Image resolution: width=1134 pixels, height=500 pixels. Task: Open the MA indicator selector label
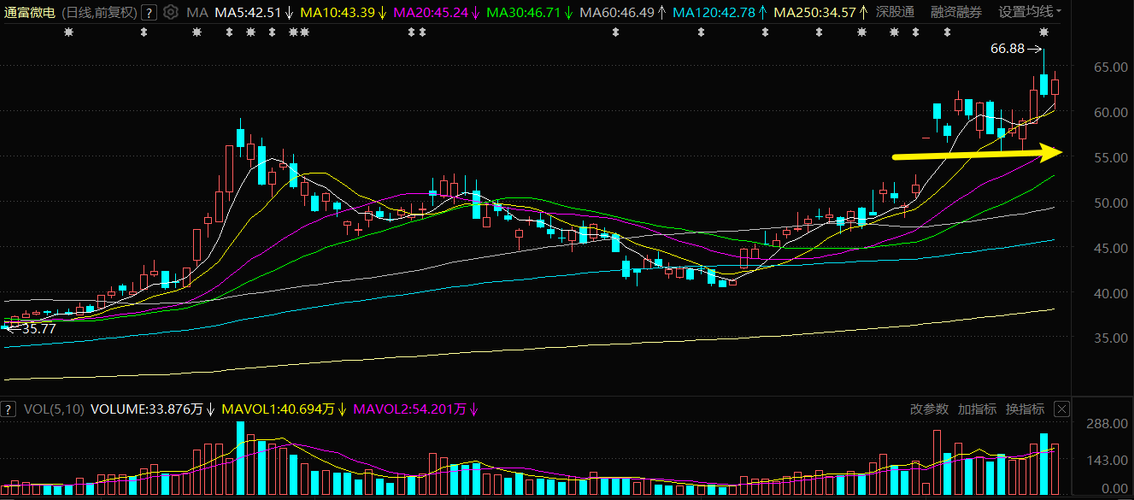pyautogui.click(x=197, y=12)
